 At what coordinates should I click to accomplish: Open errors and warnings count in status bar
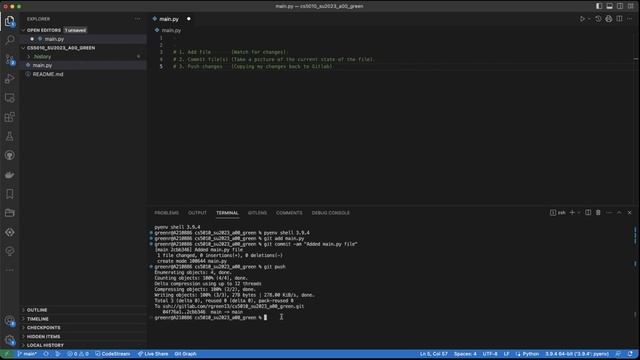pyautogui.click(x=78, y=354)
